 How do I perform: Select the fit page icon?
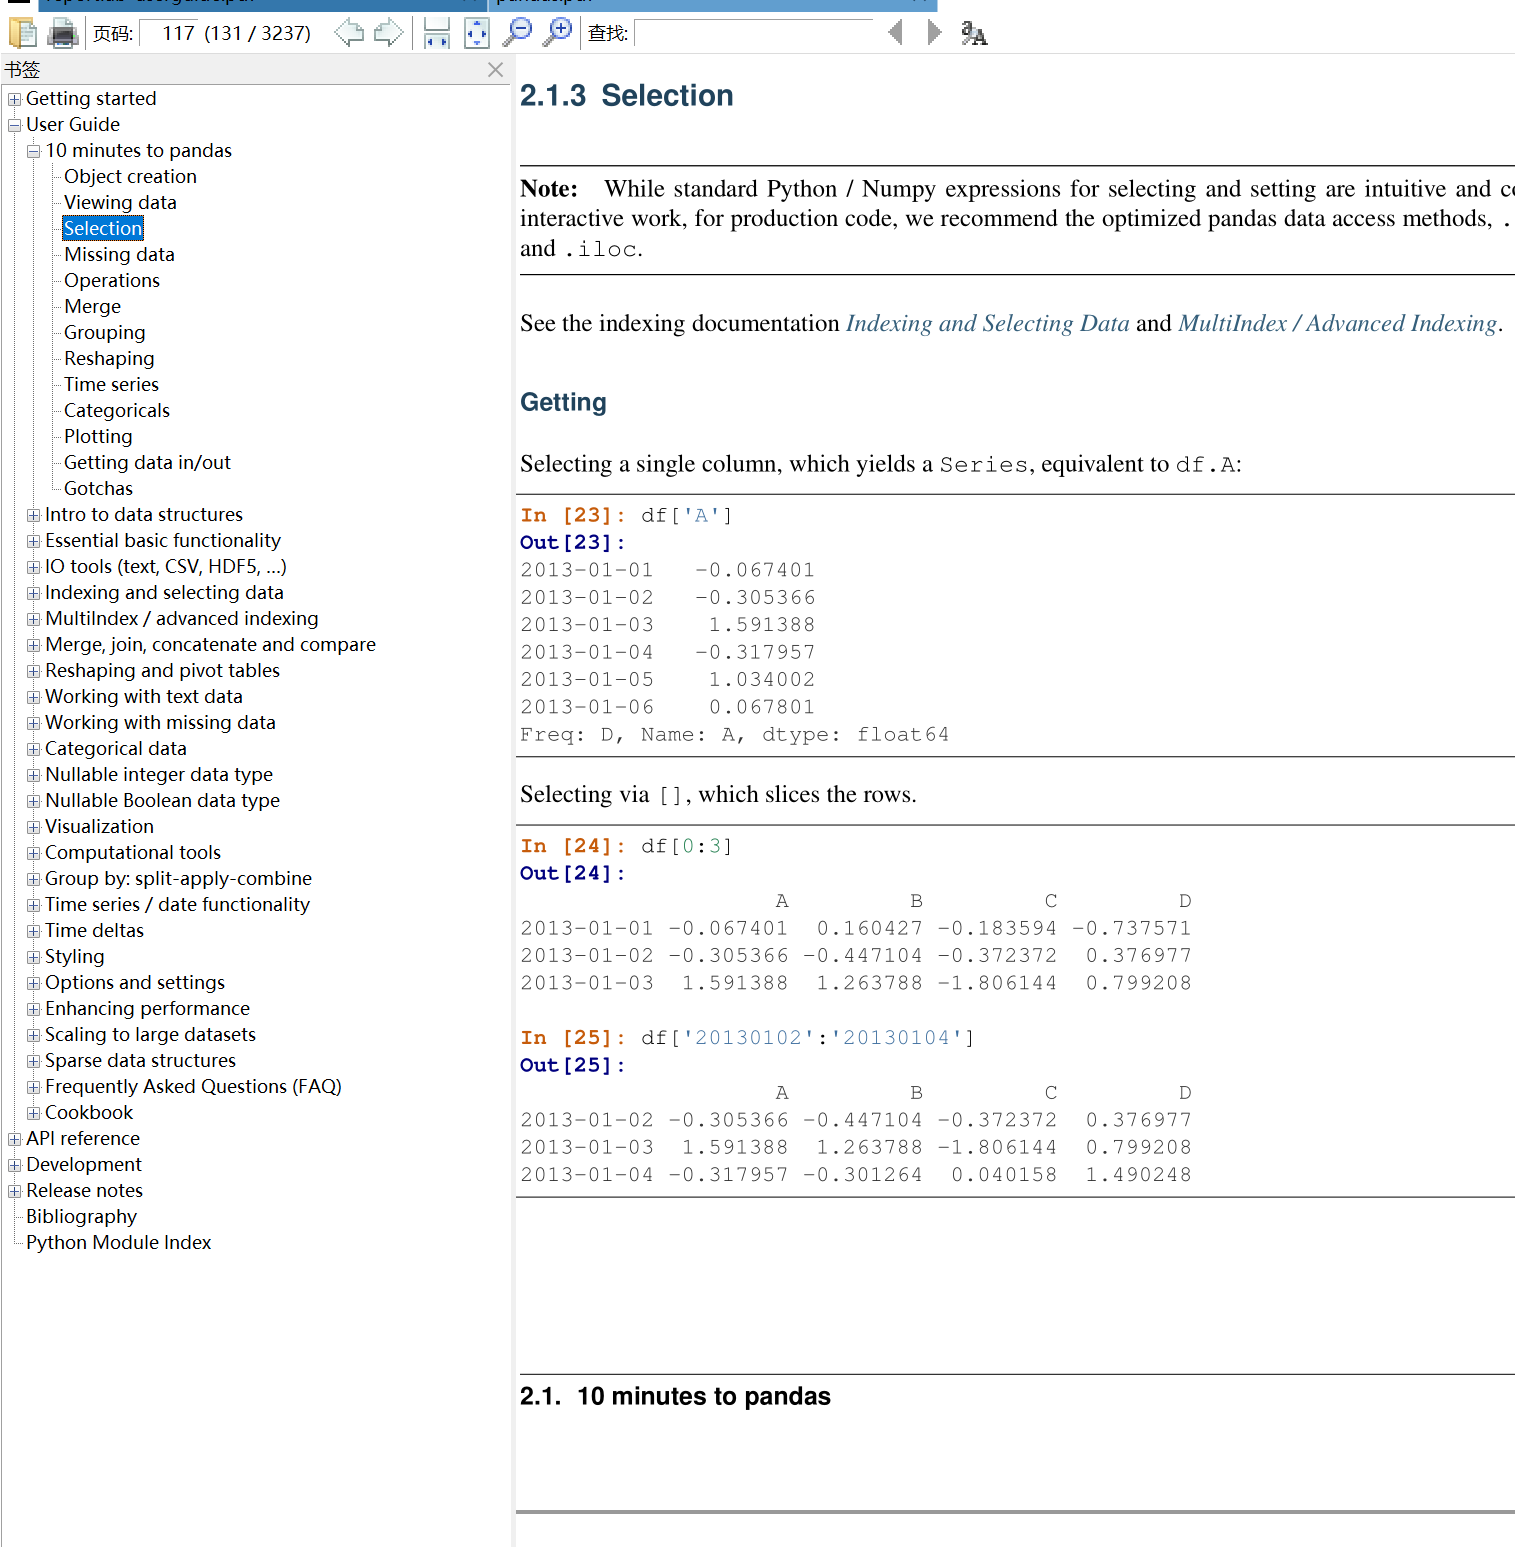pyautogui.click(x=477, y=33)
